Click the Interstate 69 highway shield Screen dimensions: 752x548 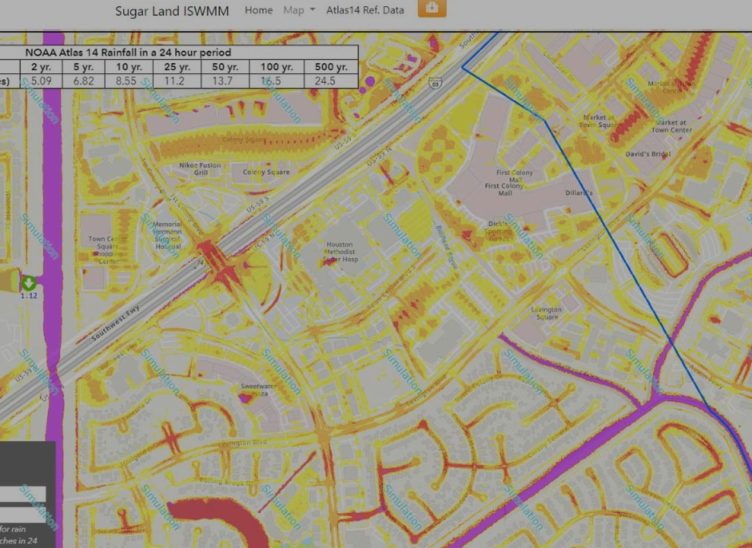pyautogui.click(x=433, y=82)
